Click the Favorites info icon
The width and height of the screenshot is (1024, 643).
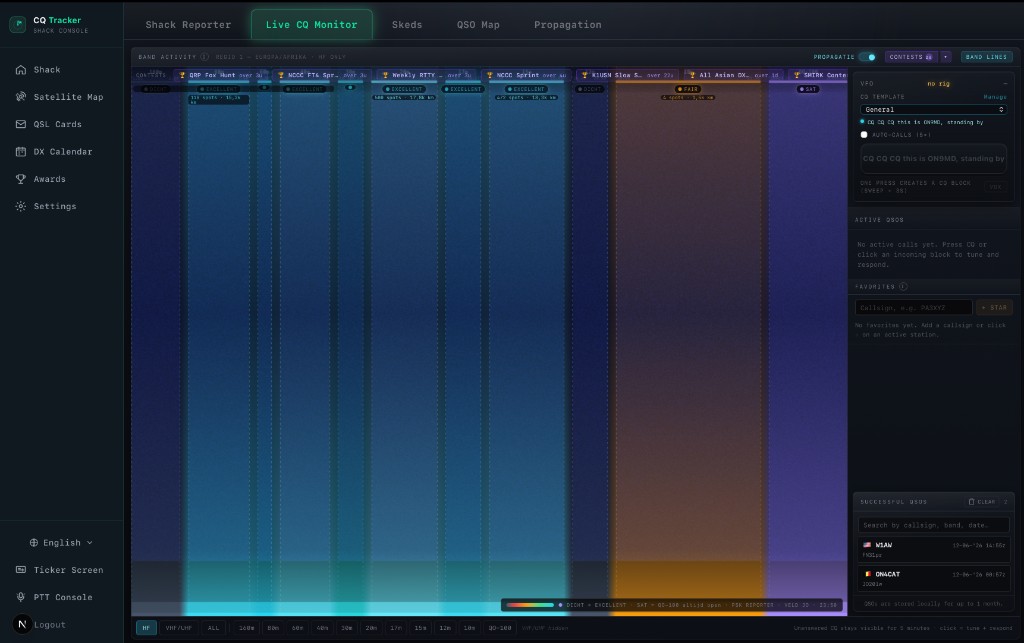point(903,287)
